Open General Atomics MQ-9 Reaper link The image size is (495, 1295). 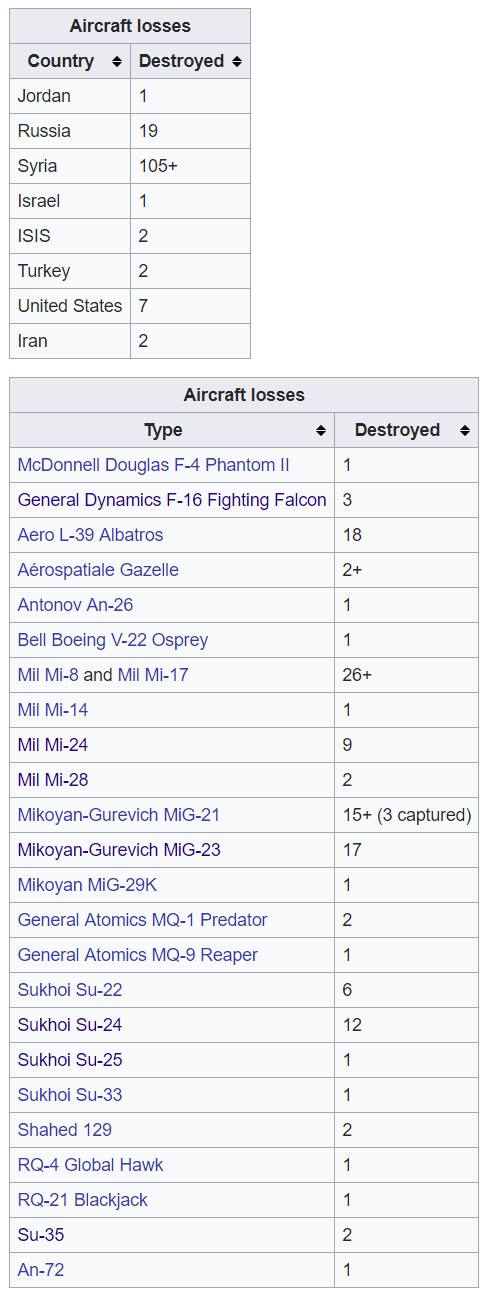(x=138, y=955)
